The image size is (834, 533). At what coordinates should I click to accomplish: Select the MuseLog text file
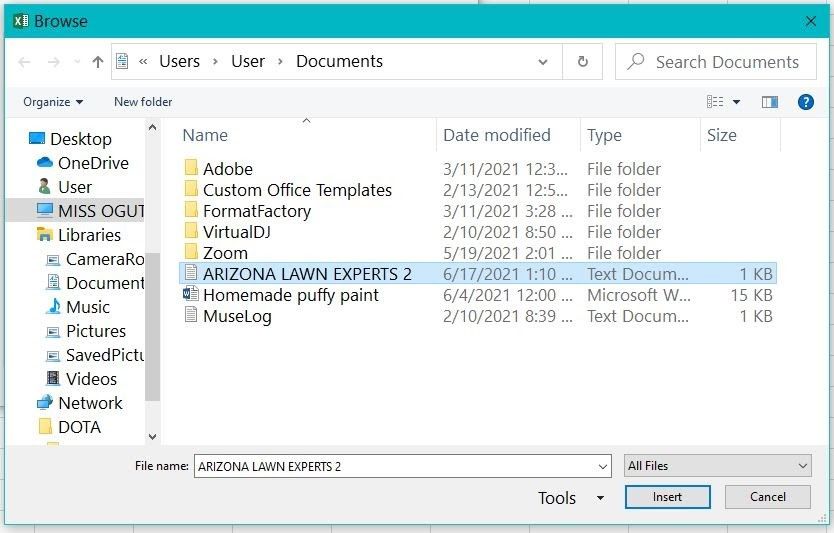478,315
